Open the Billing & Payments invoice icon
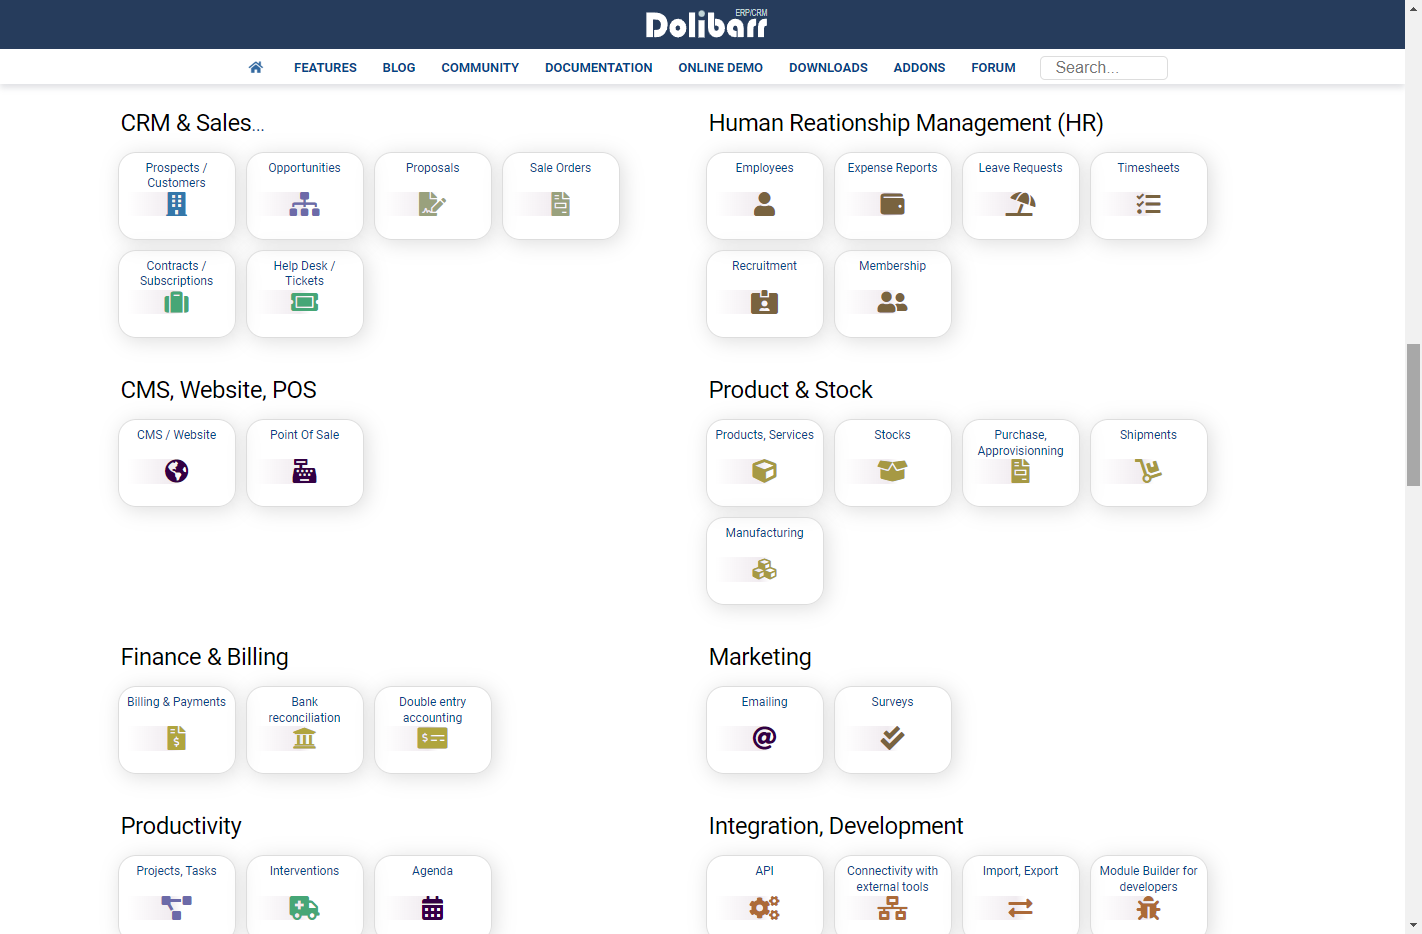The height and width of the screenshot is (934, 1422). [x=177, y=738]
